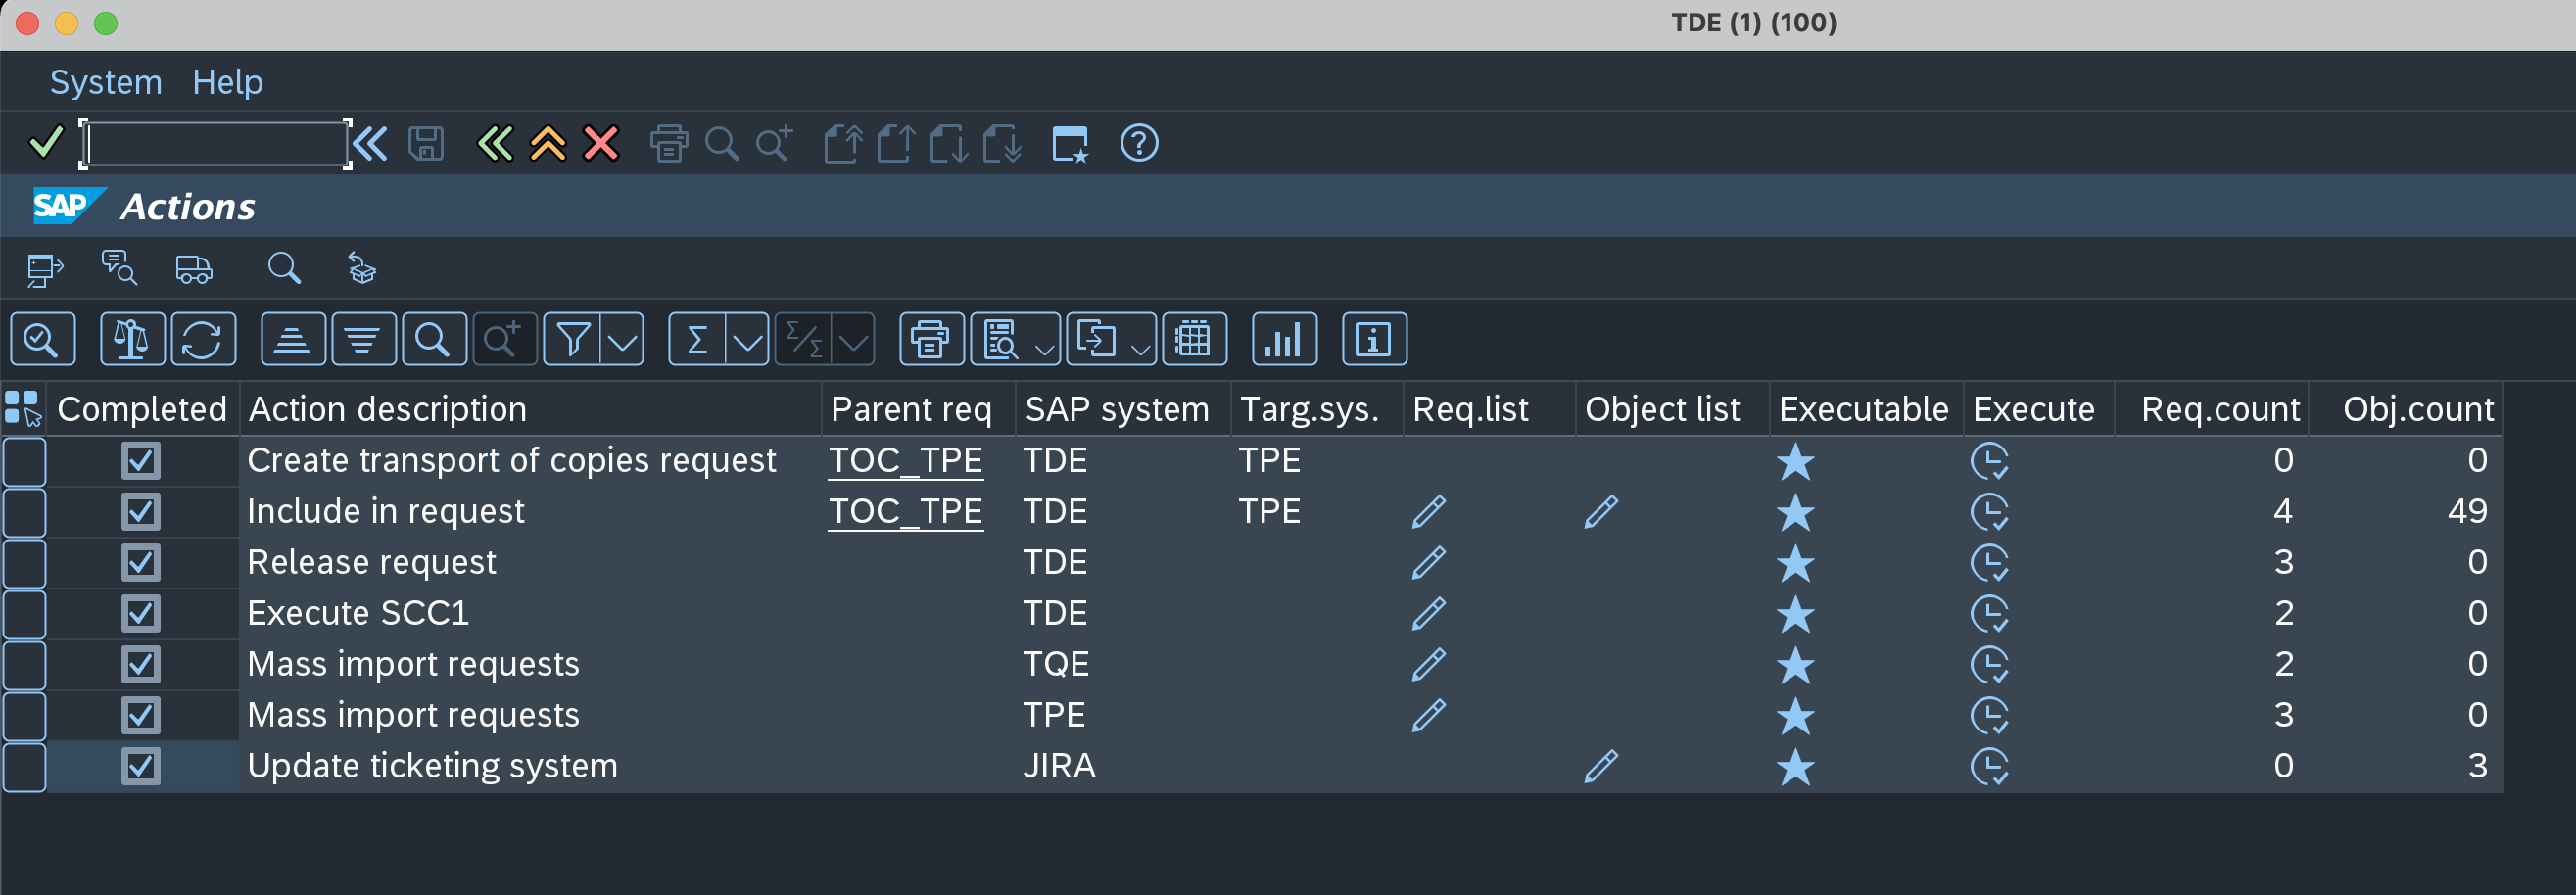
Task: Expand the Export dropdown arrow
Action: click(1140, 347)
